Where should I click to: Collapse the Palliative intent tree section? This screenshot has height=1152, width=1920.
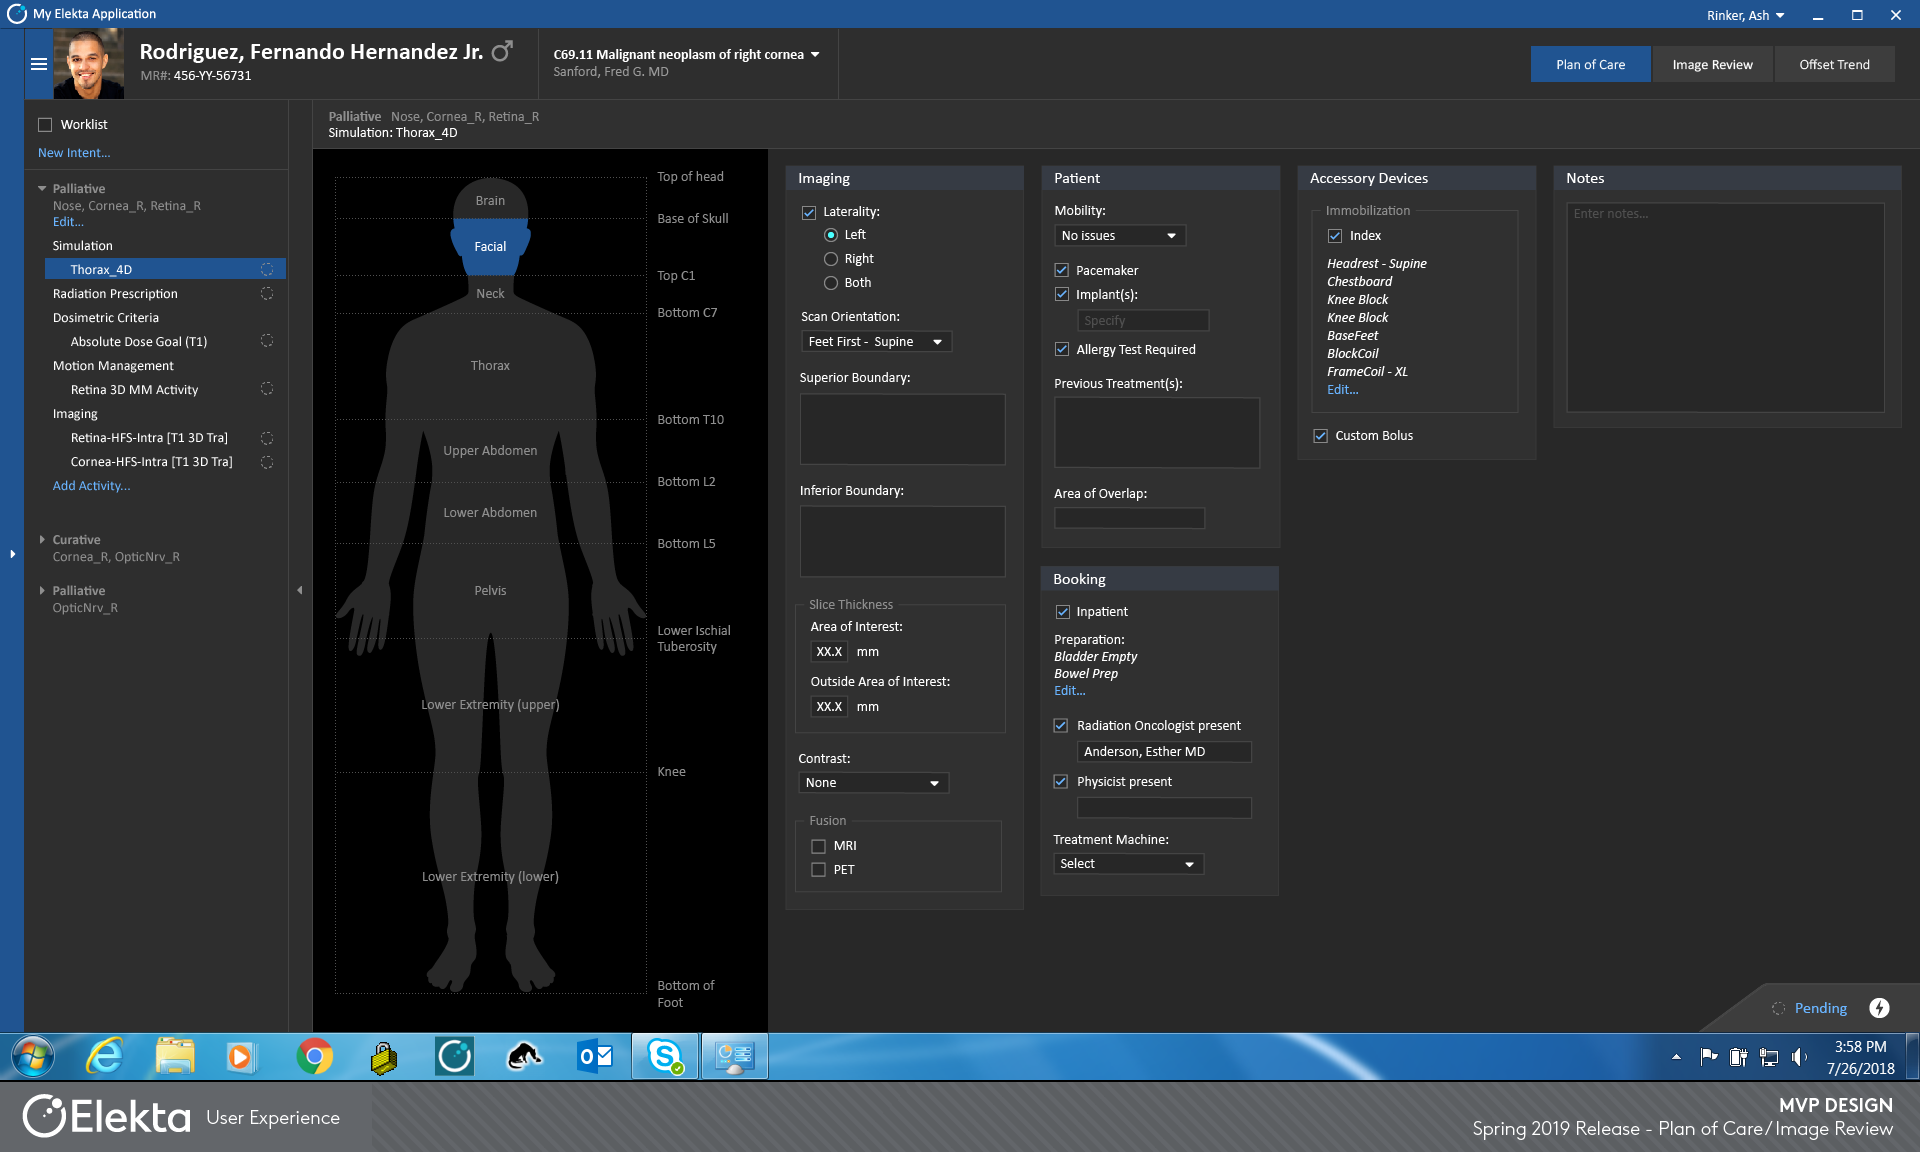(42, 188)
